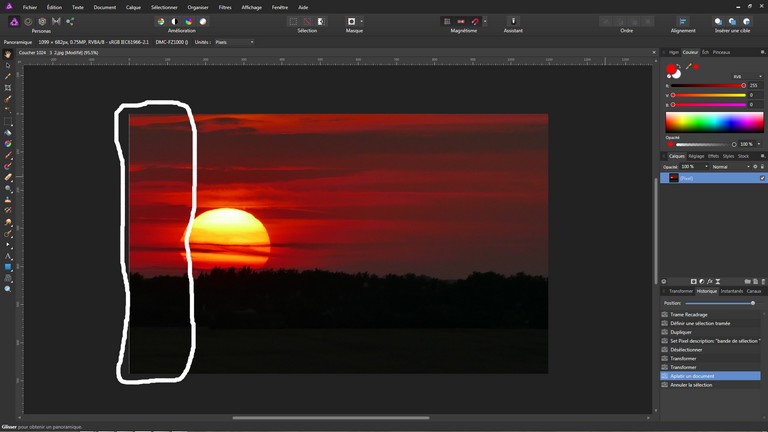Select the Paint Brush tool
The image size is (768, 432).
8,155
